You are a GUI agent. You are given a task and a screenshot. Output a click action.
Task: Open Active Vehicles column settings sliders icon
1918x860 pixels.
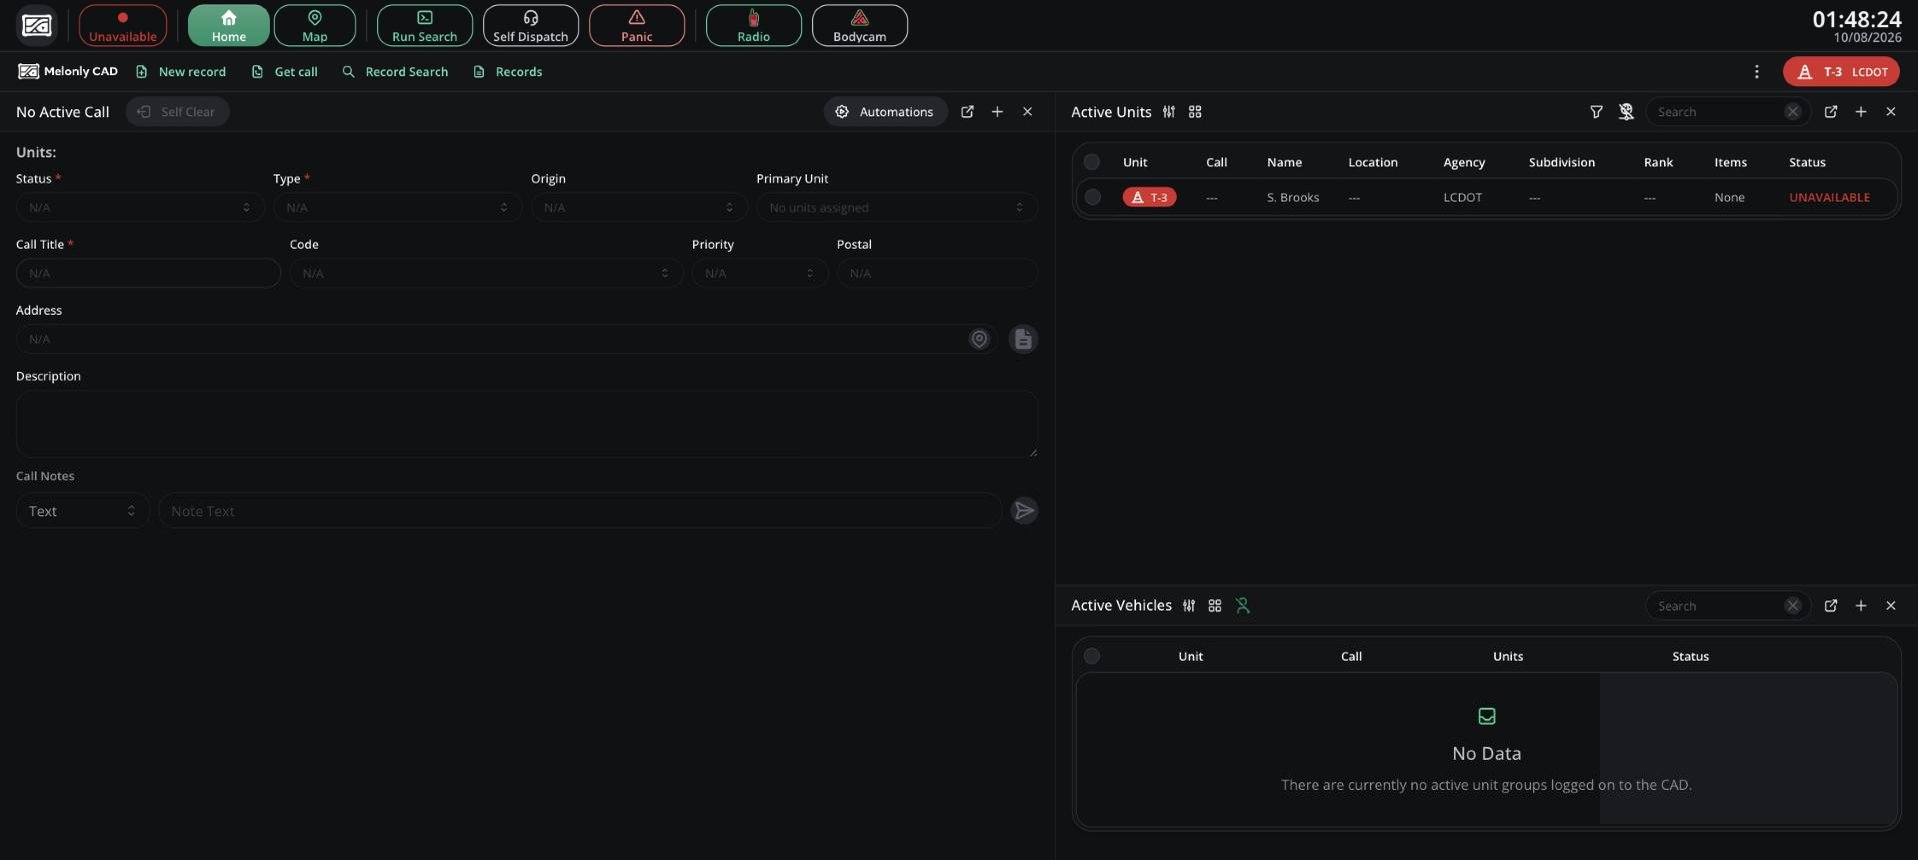(x=1189, y=606)
